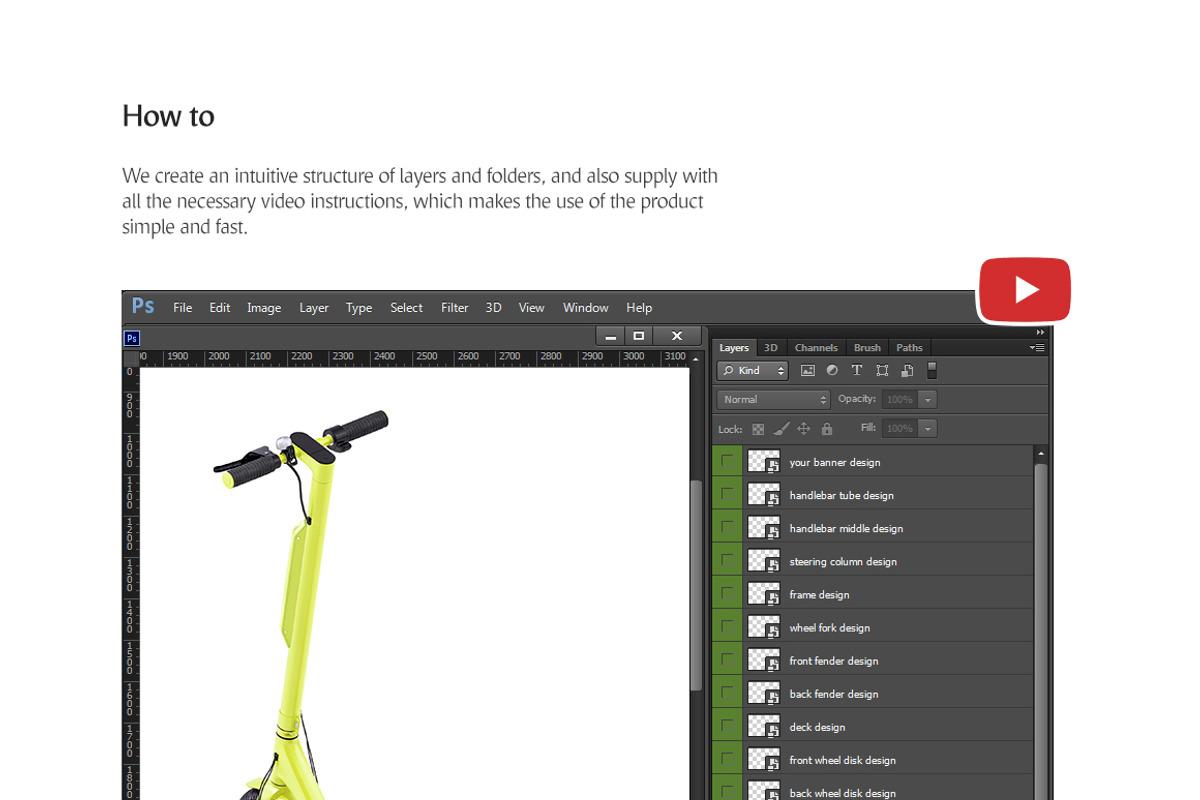1200x800 pixels.
Task: Toggle layer filtering on/off switch
Action: coord(932,370)
